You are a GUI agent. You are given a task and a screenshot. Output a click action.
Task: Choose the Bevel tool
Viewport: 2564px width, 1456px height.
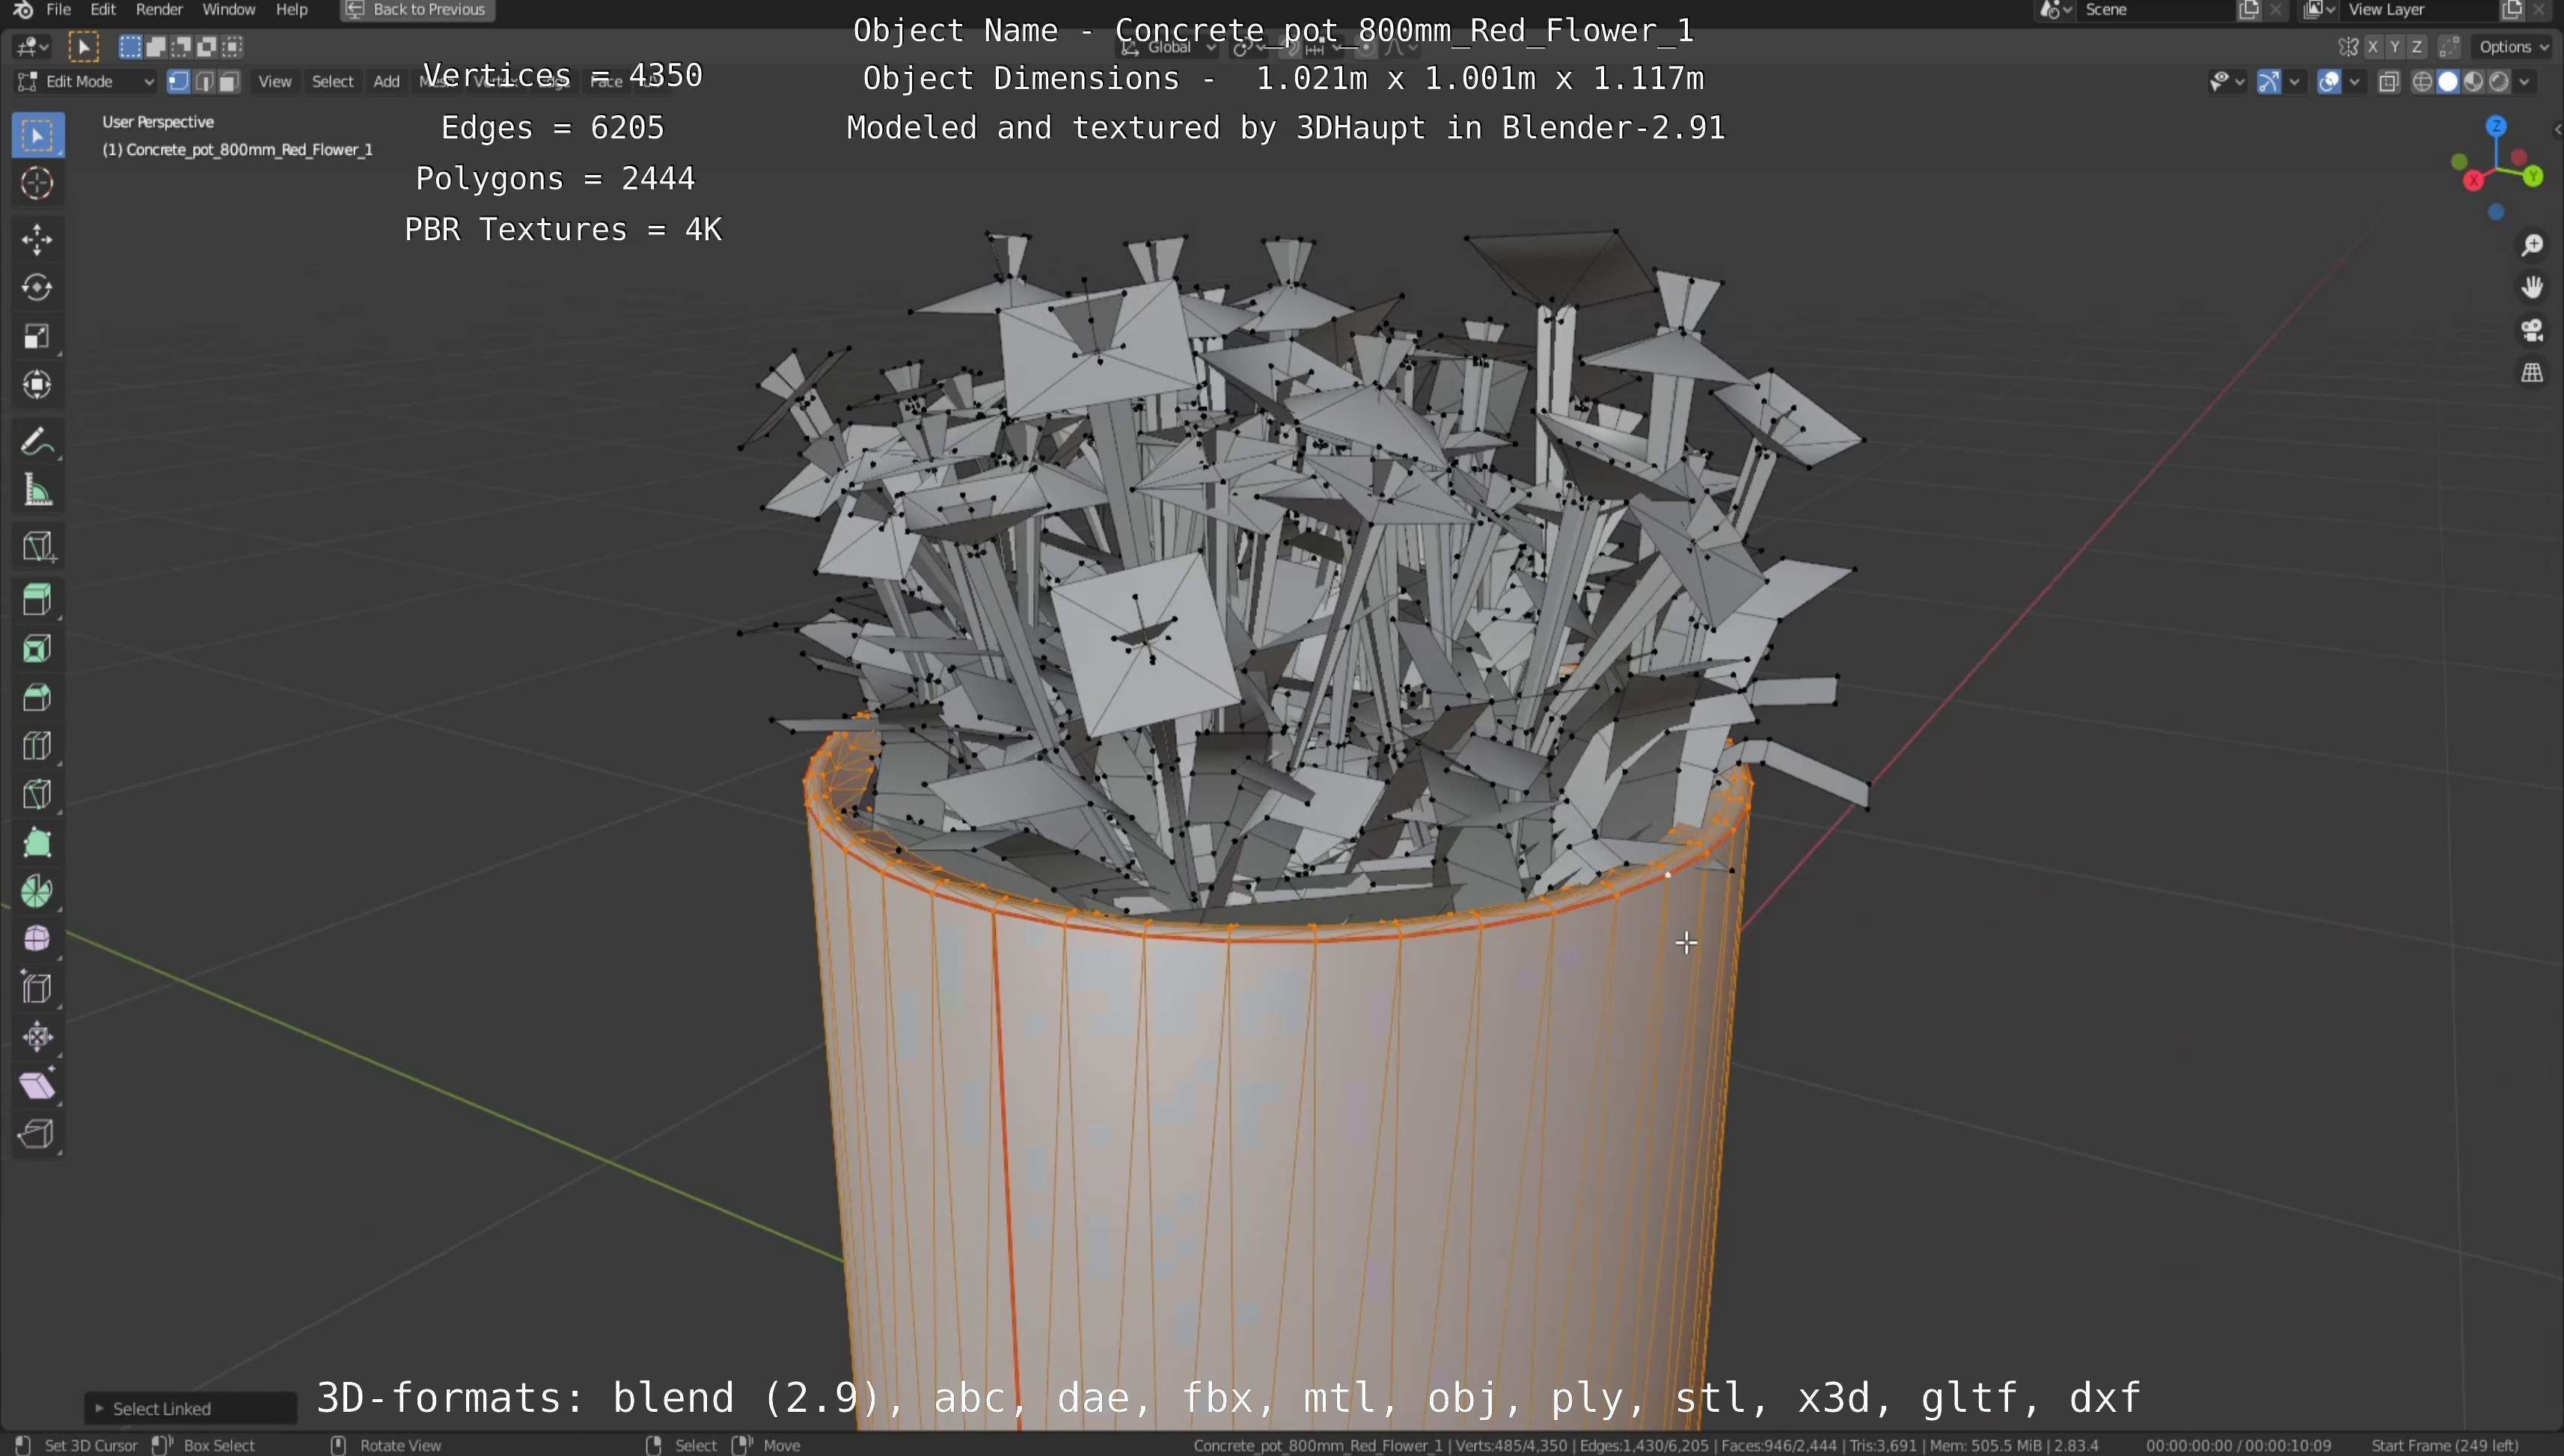click(x=38, y=697)
